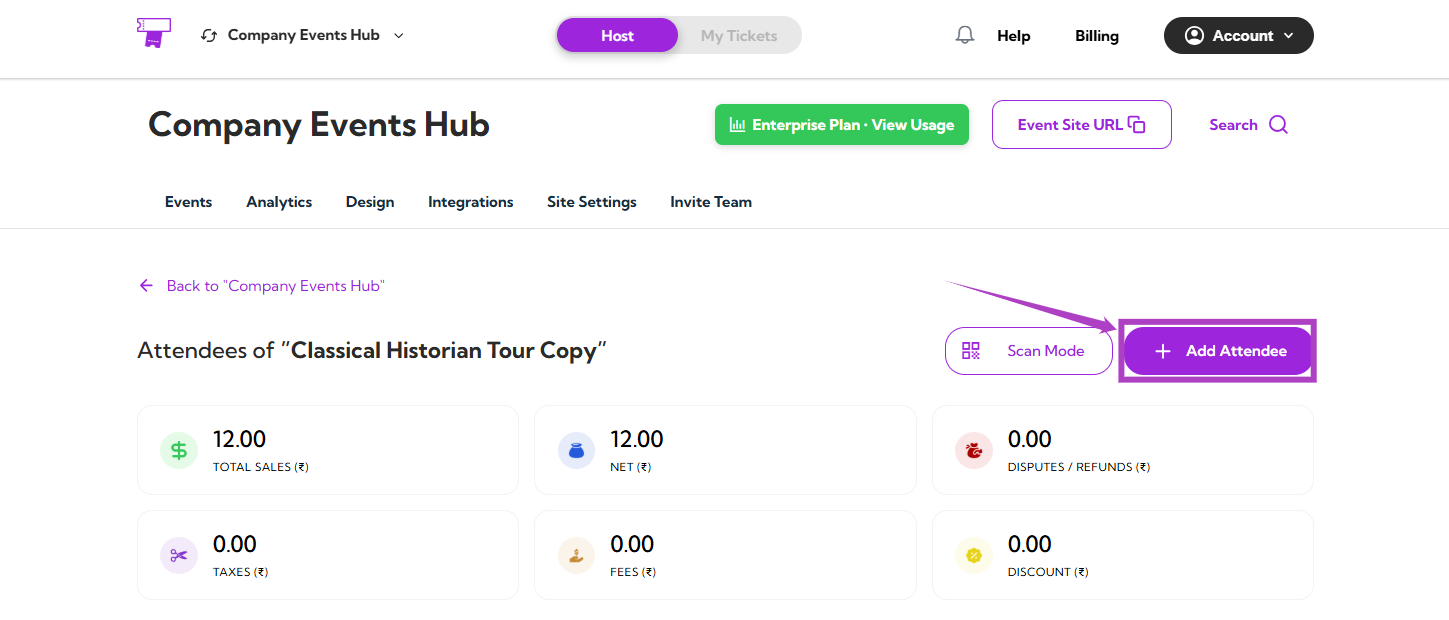
Task: Open search using the magnifying glass icon
Action: pyautogui.click(x=1280, y=124)
